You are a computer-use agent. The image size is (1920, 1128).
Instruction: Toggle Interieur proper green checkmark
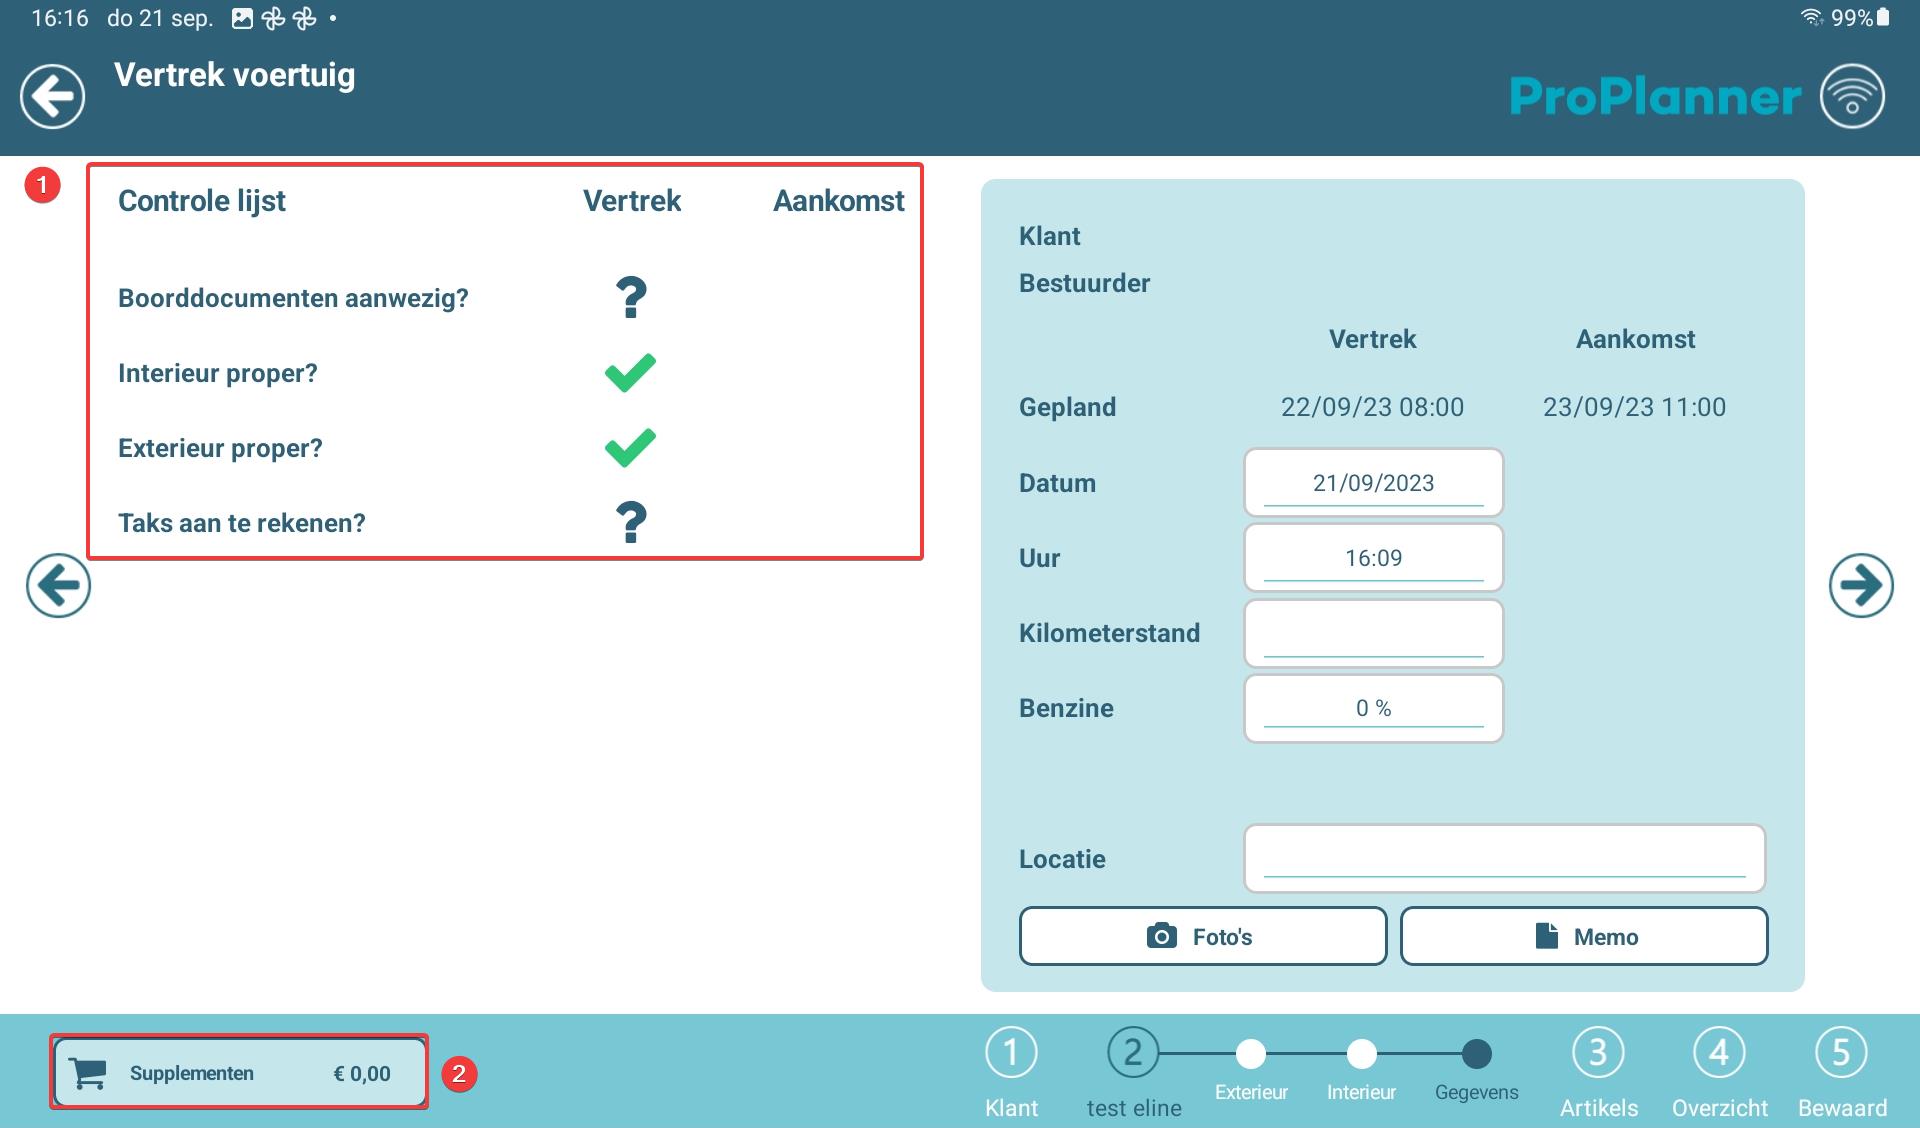[631, 373]
